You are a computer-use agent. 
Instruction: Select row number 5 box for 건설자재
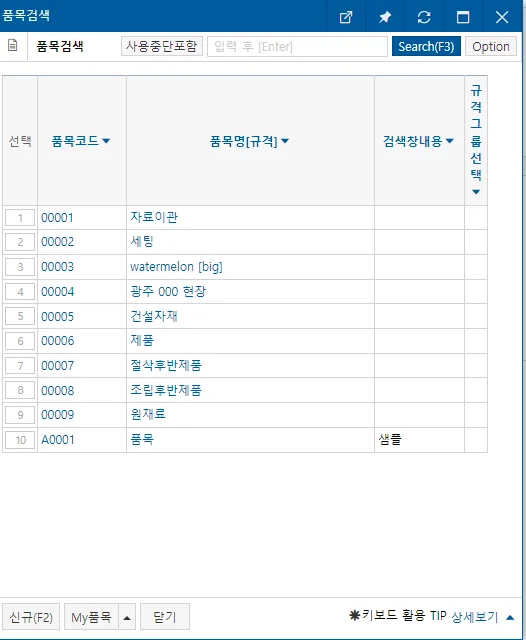20,316
